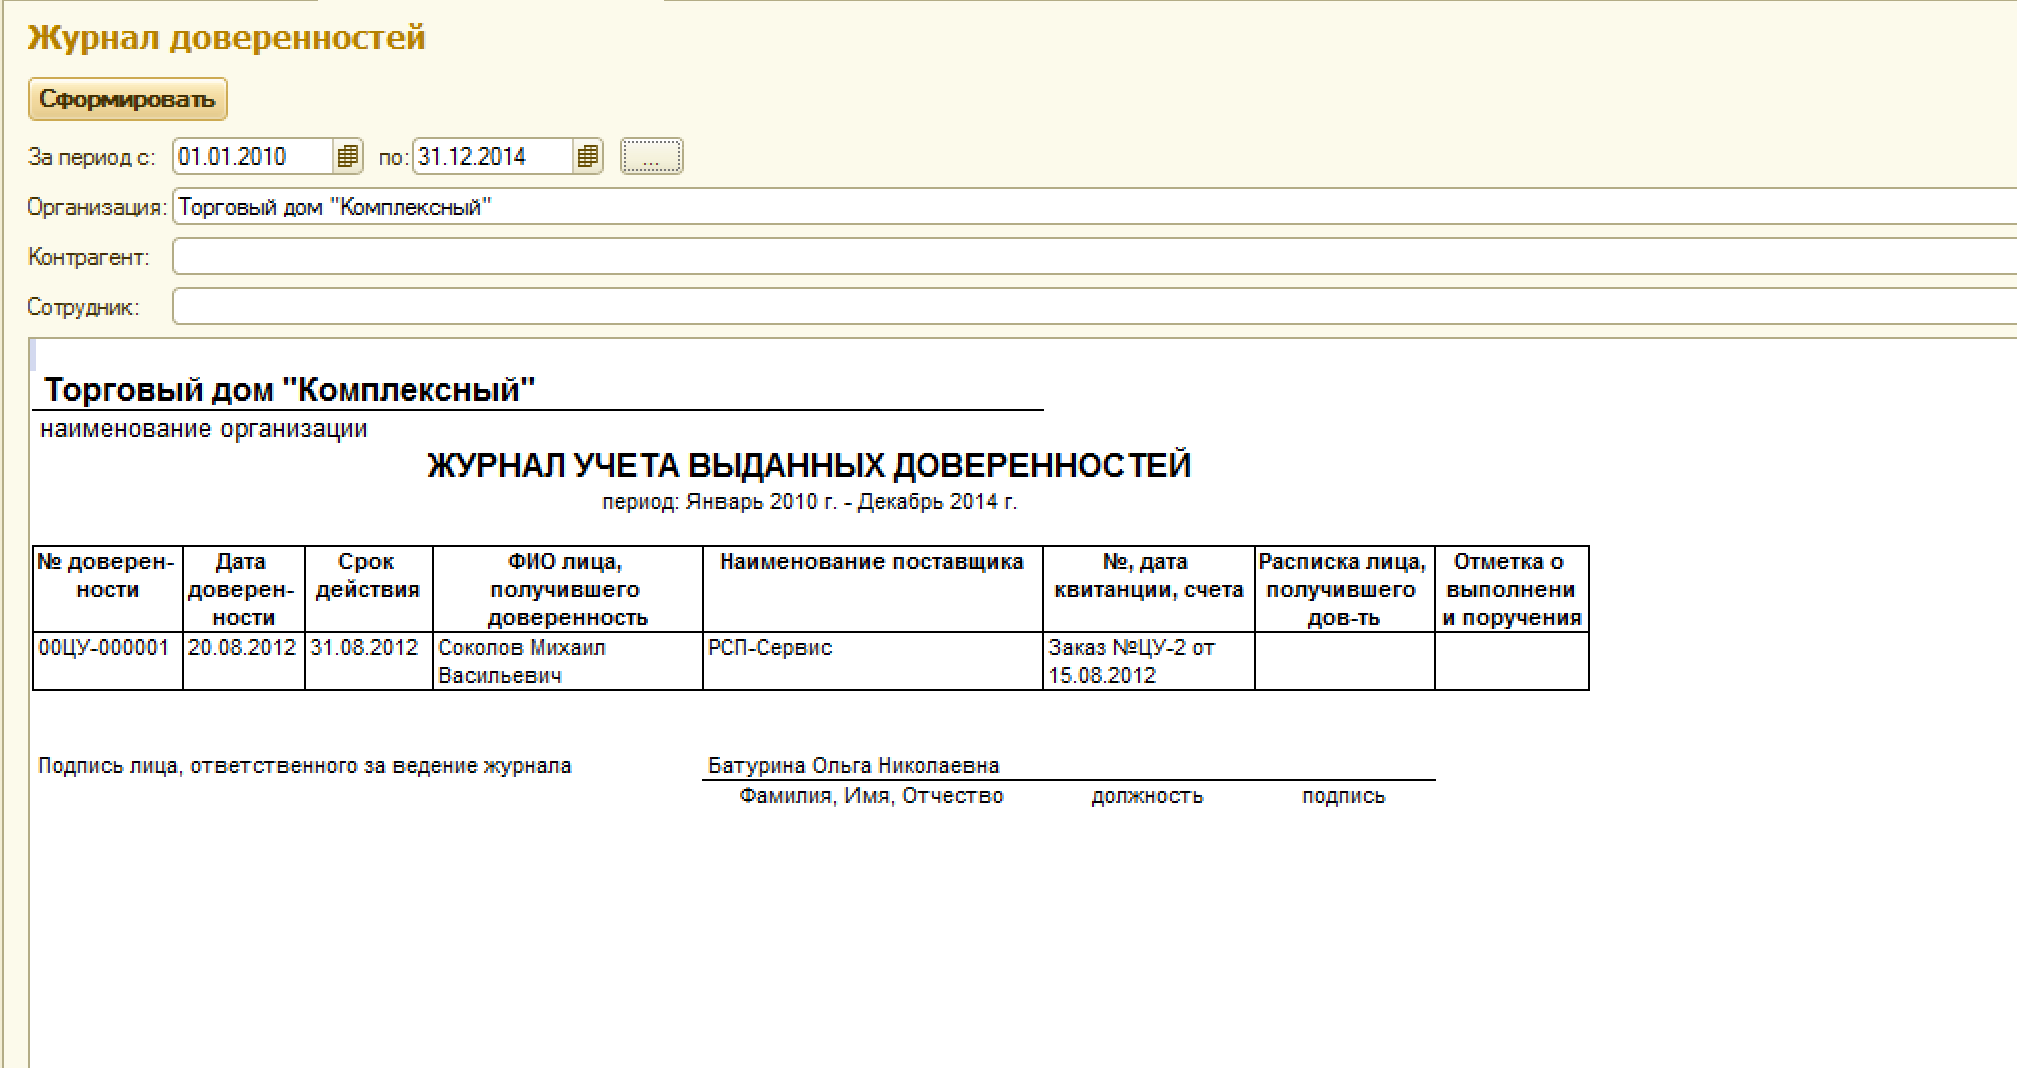This screenshot has width=2017, height=1068.
Task: Select caption должность
Action: tap(1147, 796)
